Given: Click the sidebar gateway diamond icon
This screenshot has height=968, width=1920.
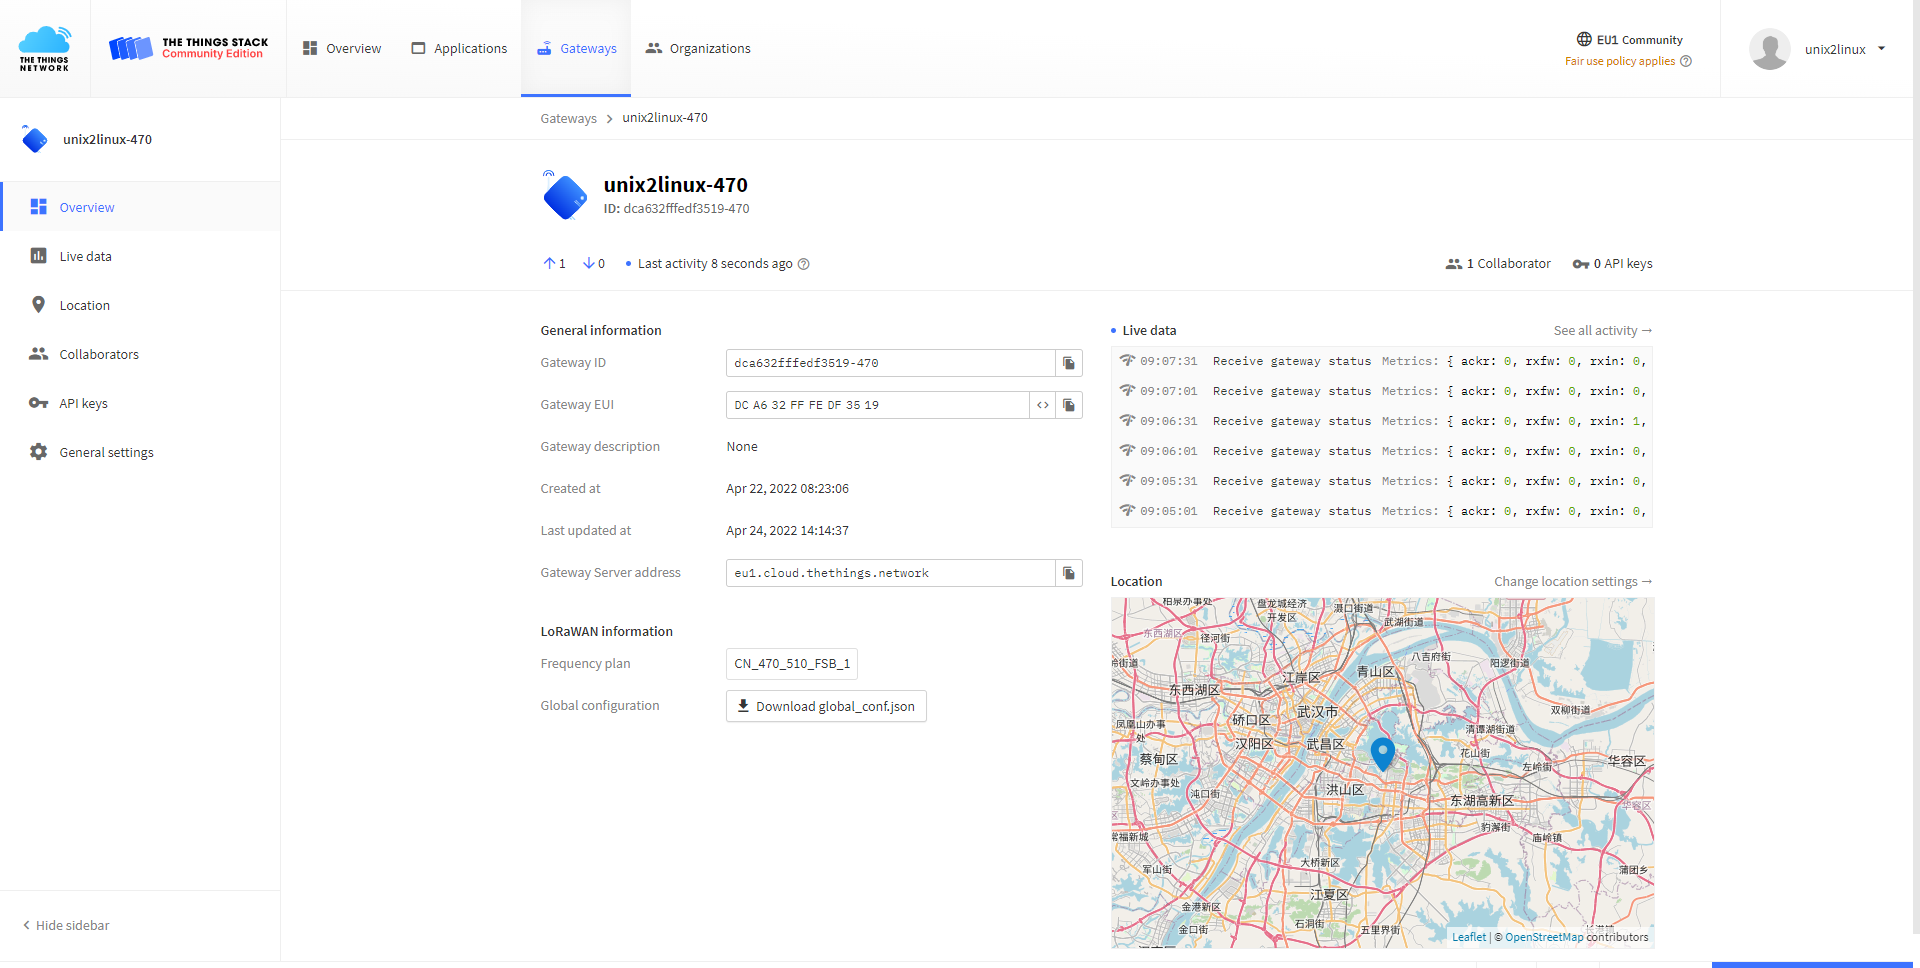Looking at the screenshot, I should tap(34, 139).
